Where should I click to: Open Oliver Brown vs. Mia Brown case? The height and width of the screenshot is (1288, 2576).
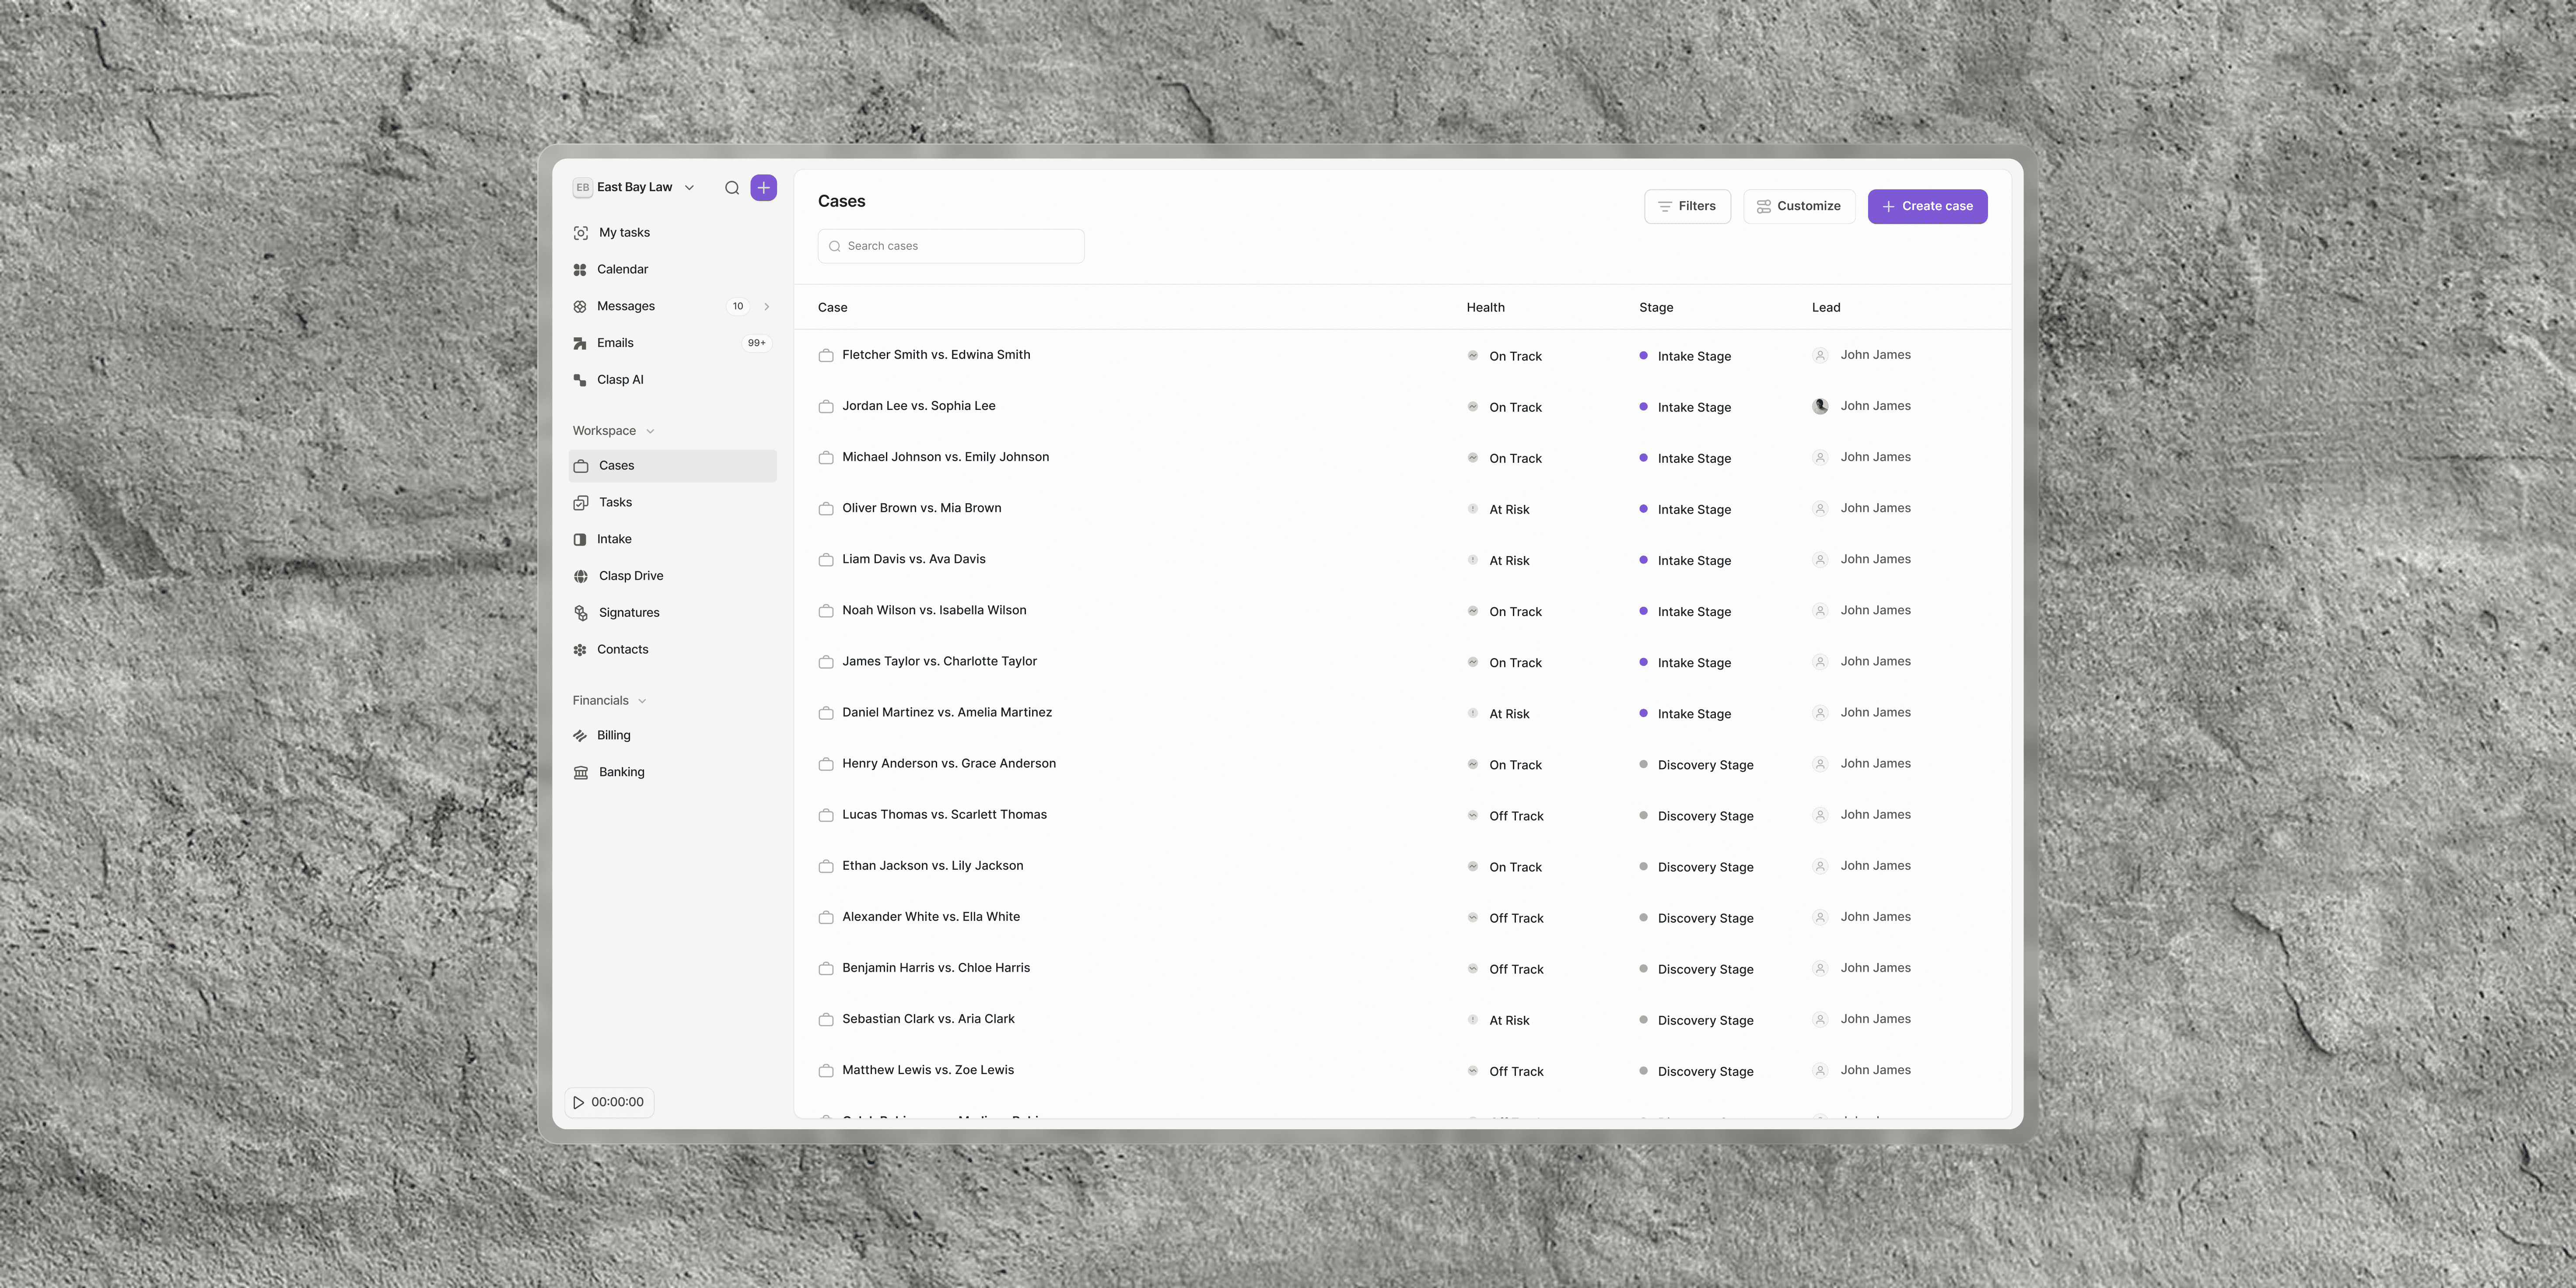coord(921,508)
